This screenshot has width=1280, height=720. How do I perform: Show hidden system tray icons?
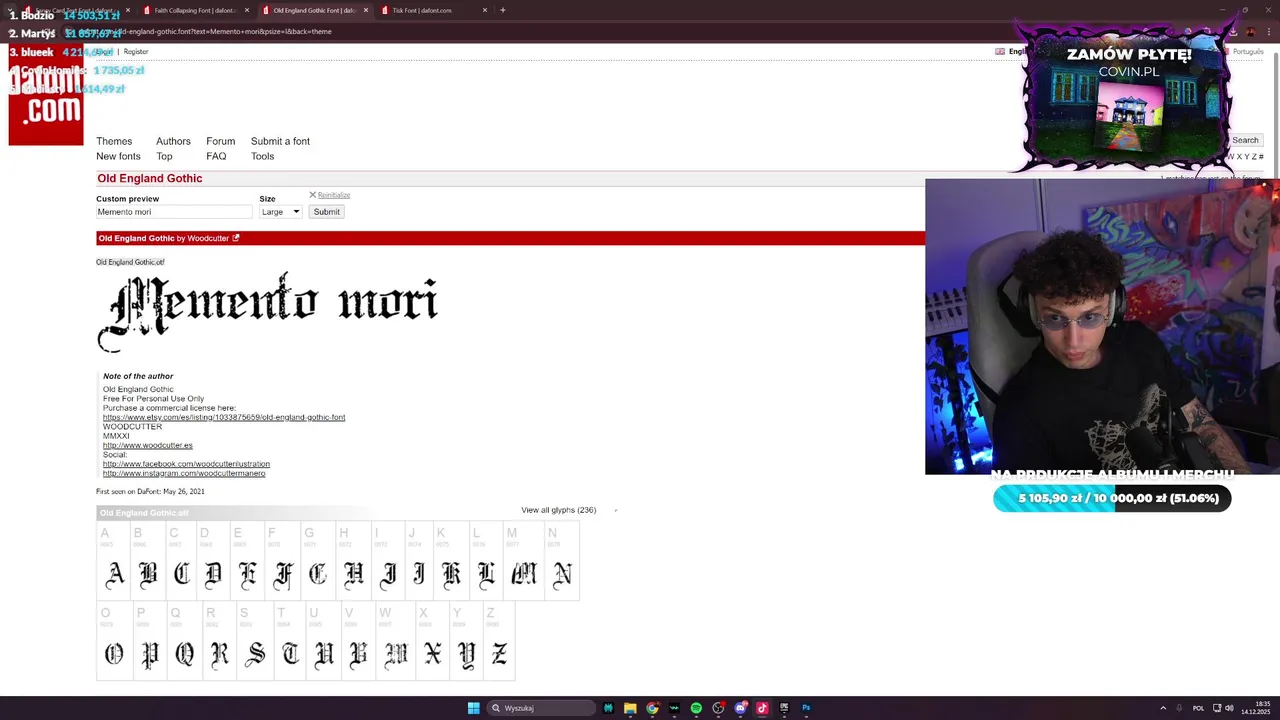[x=1163, y=708]
